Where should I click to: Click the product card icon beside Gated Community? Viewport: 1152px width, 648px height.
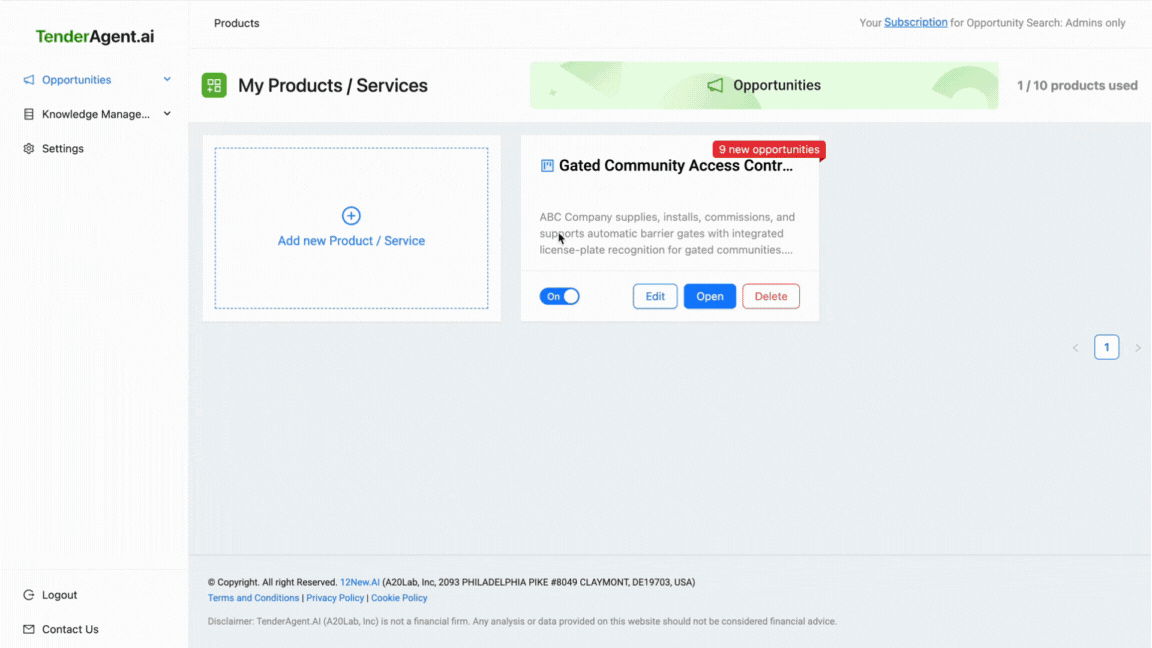point(547,166)
